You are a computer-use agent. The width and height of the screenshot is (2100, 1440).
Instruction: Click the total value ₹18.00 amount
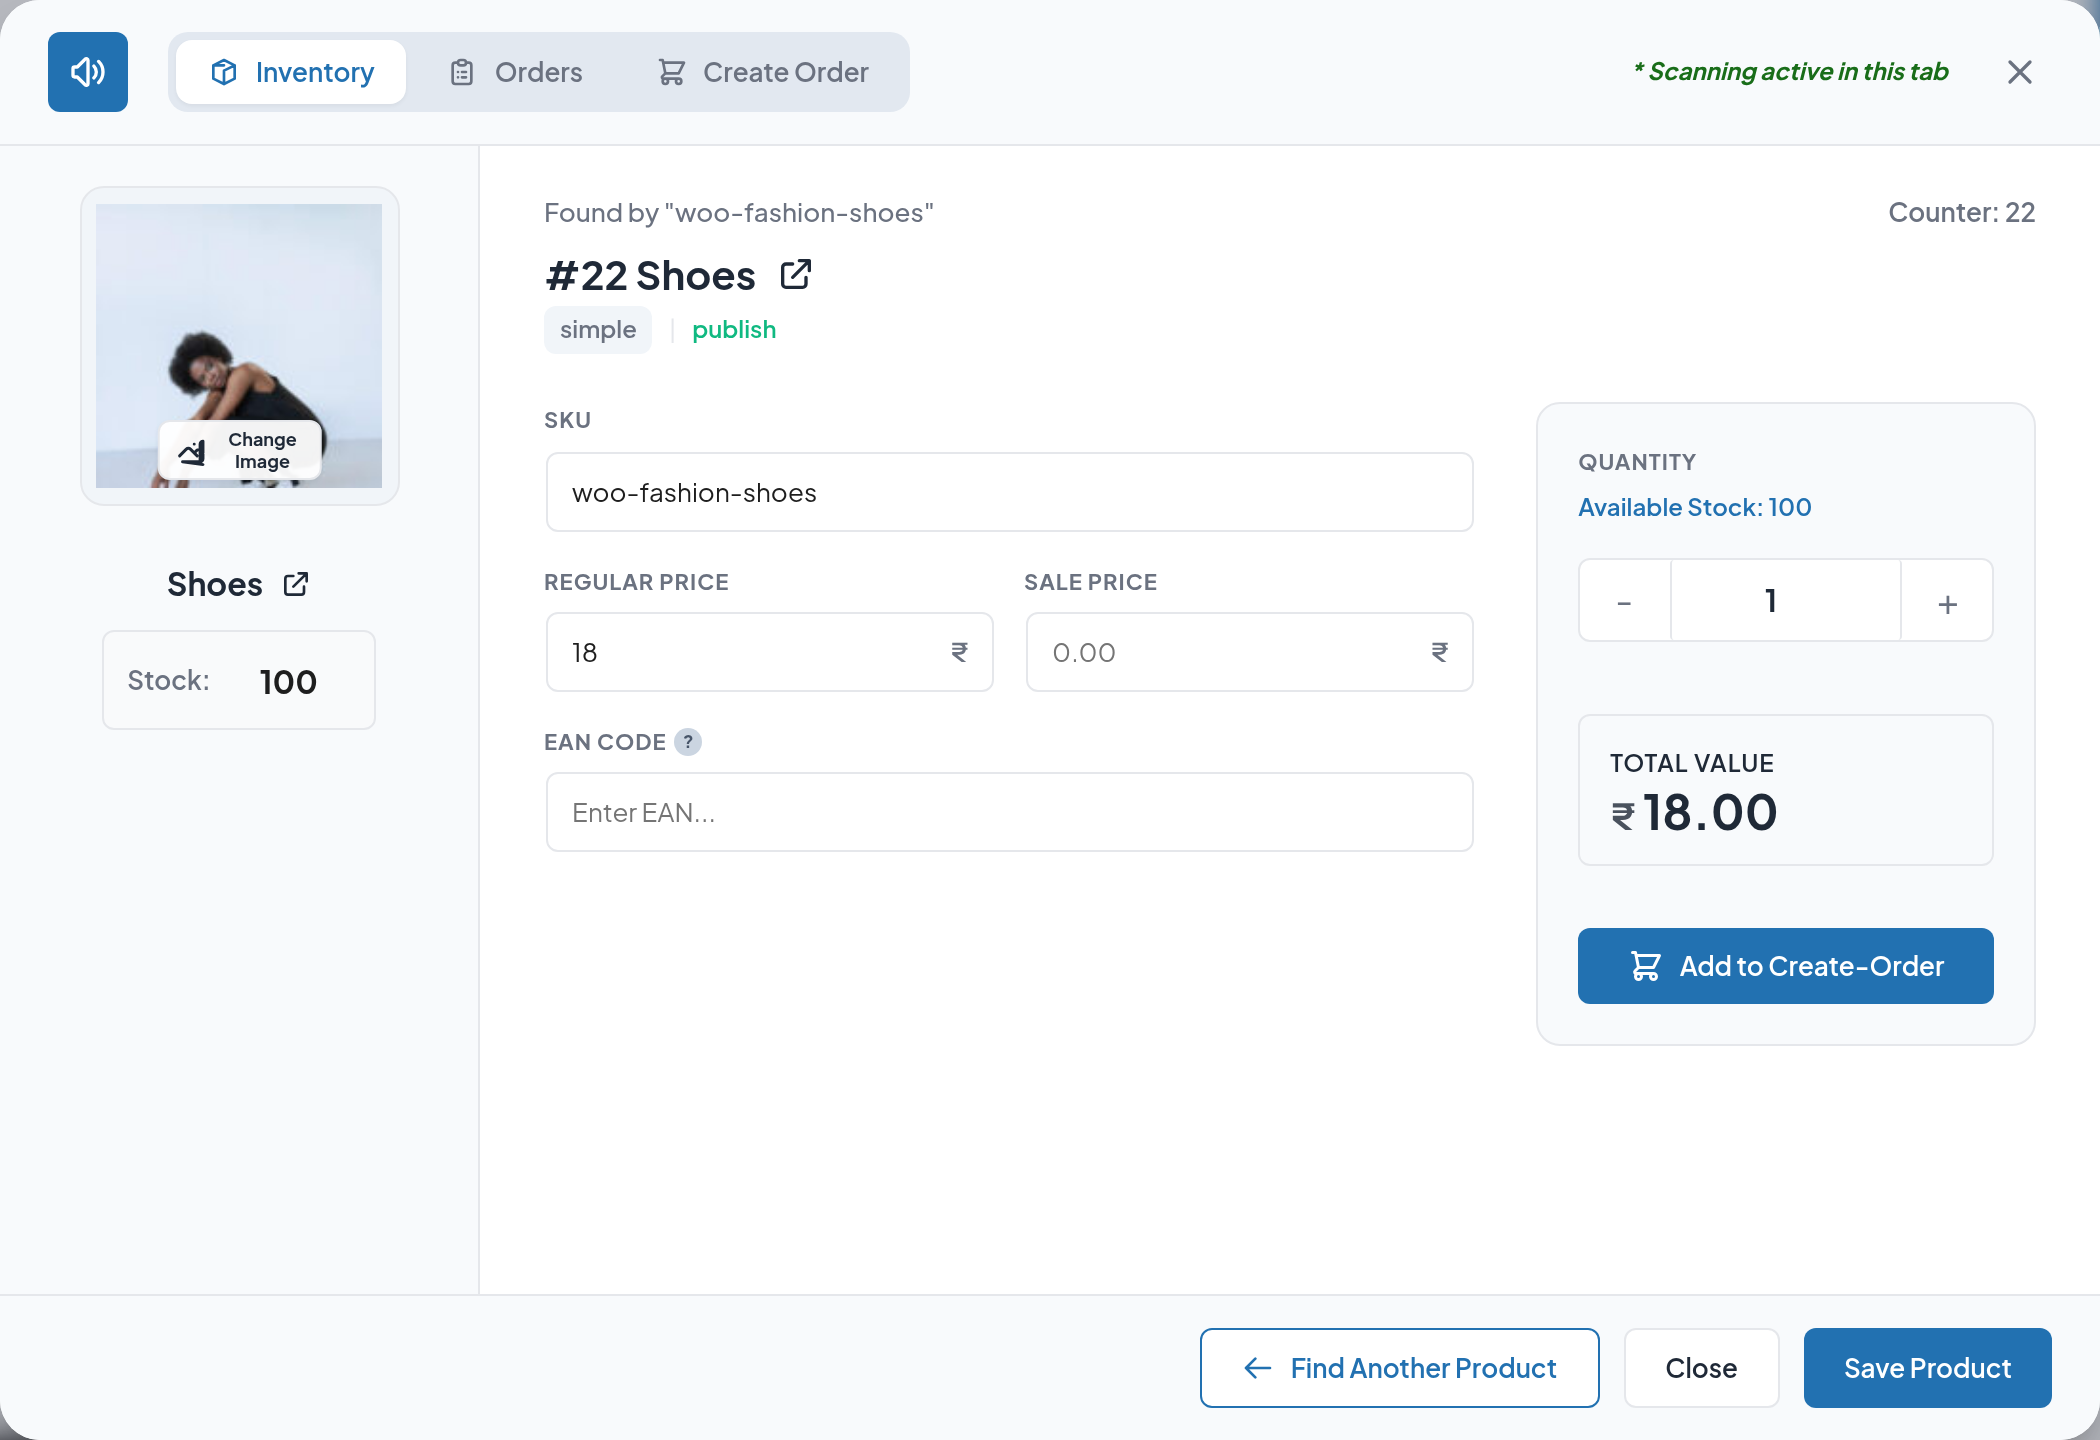click(1694, 813)
